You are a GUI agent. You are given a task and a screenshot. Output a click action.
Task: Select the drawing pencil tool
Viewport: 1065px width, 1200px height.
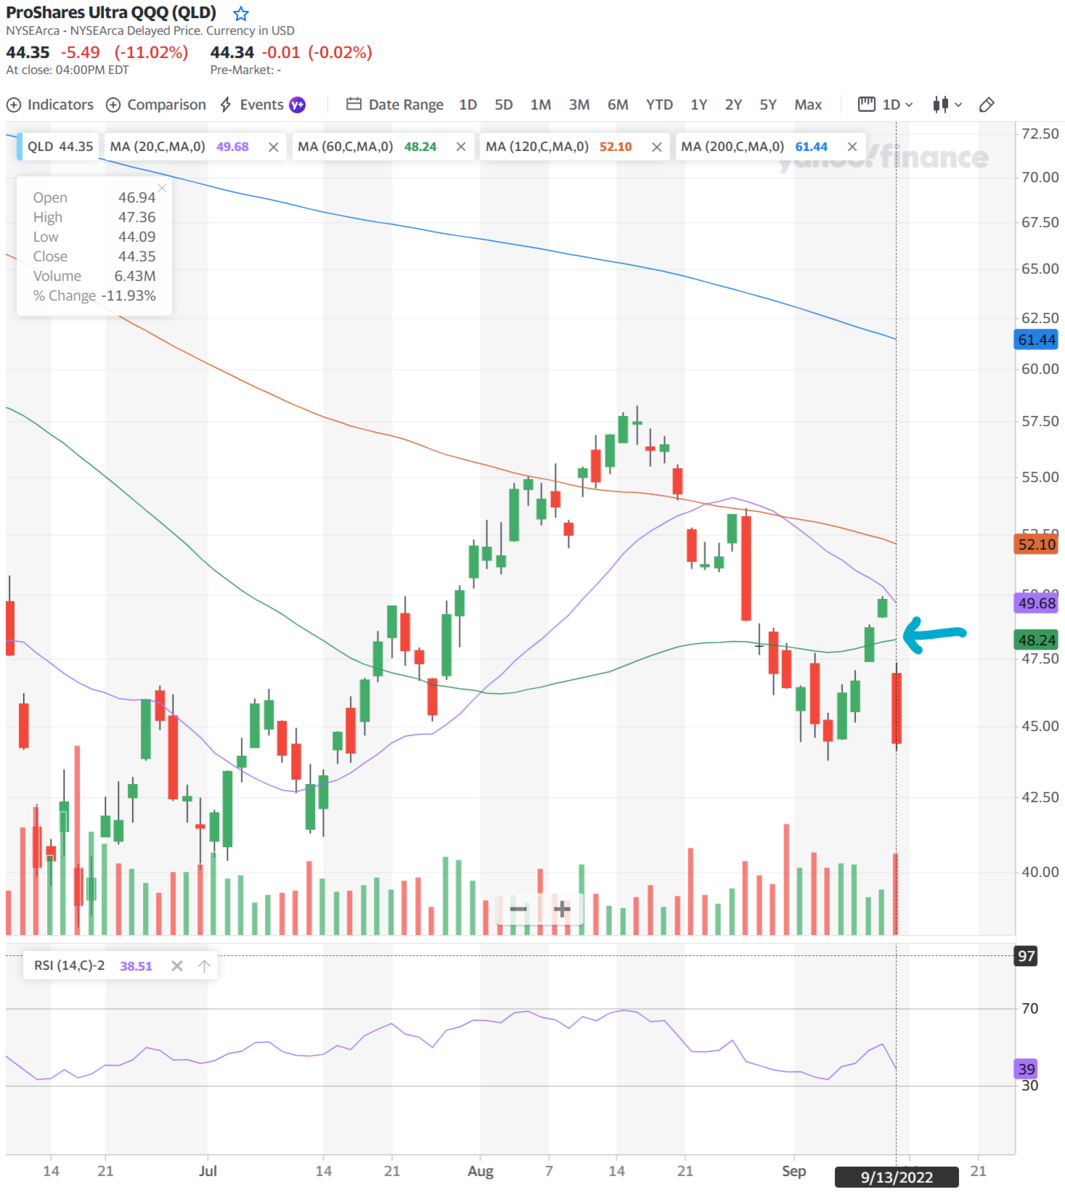click(x=987, y=105)
